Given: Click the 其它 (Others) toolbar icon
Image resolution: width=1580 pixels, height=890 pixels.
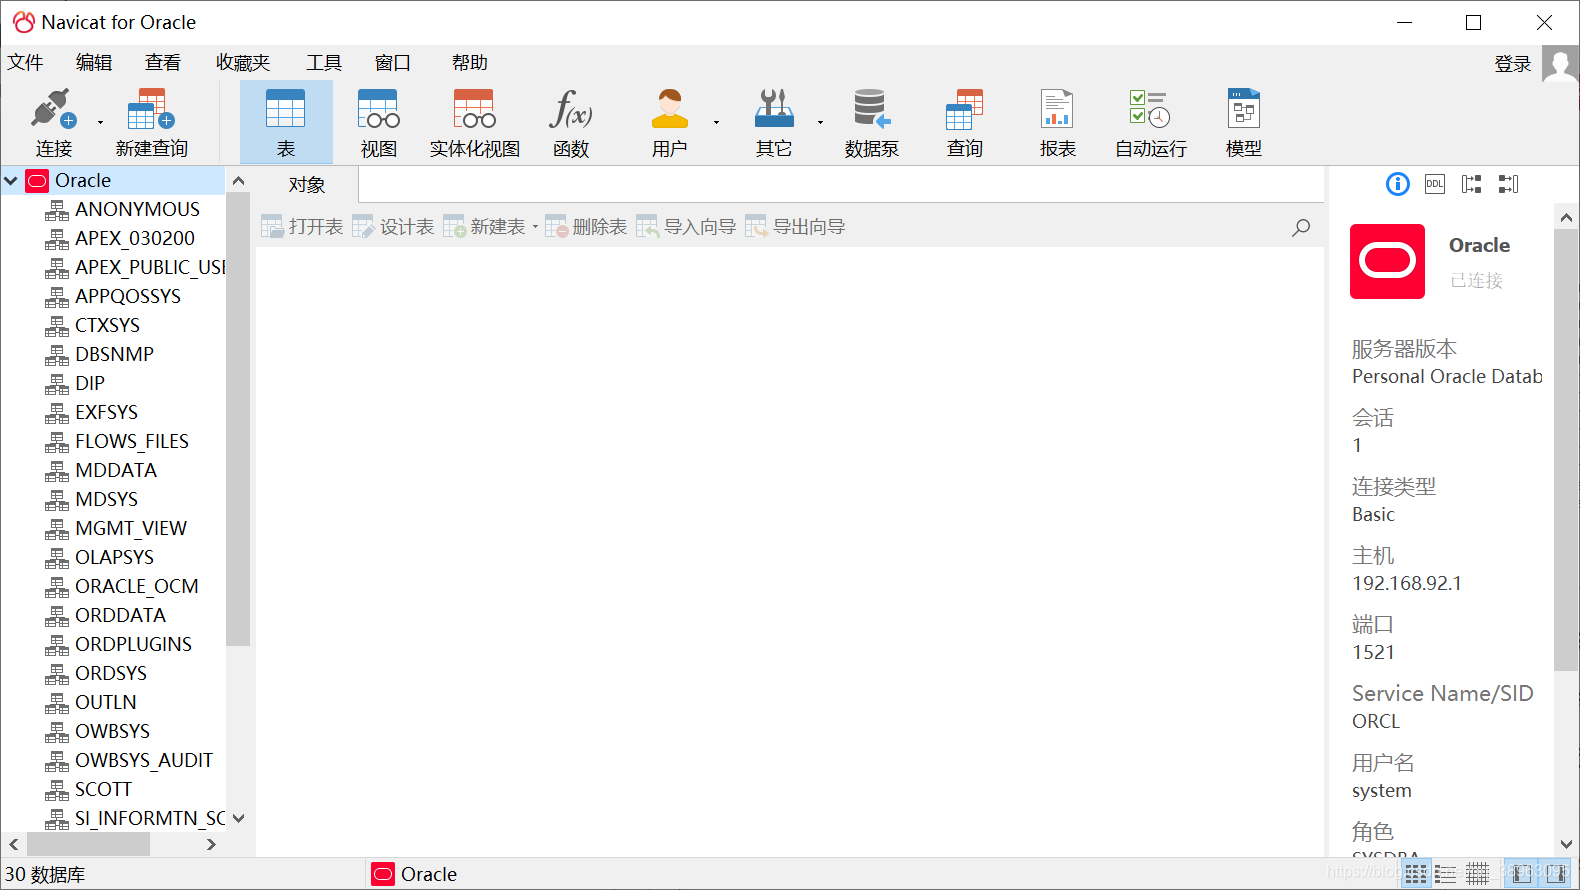Looking at the screenshot, I should pyautogui.click(x=774, y=122).
